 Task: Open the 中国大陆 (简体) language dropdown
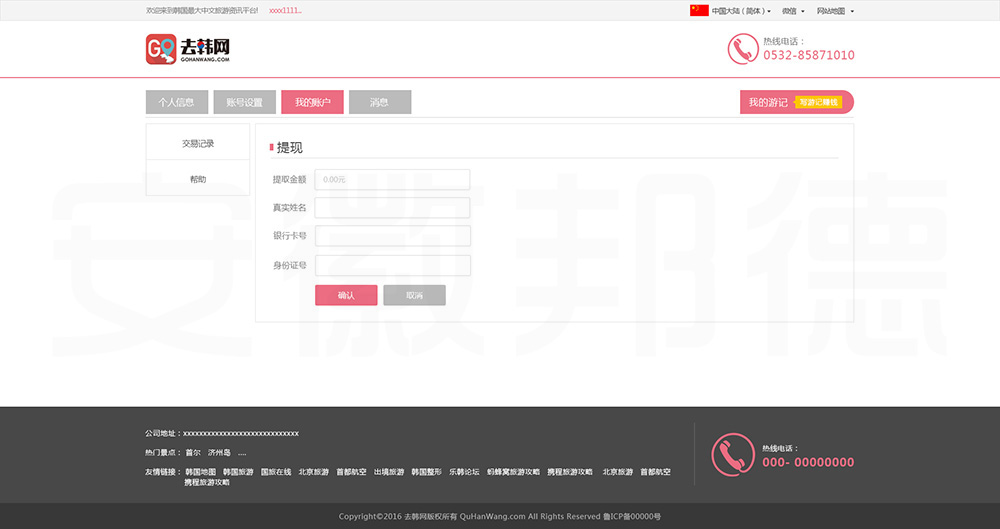pyautogui.click(x=741, y=11)
